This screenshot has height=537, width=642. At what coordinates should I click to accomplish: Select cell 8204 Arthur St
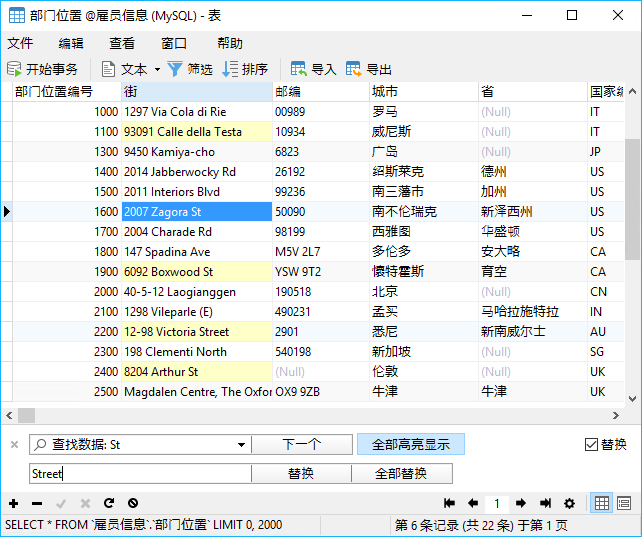197,372
